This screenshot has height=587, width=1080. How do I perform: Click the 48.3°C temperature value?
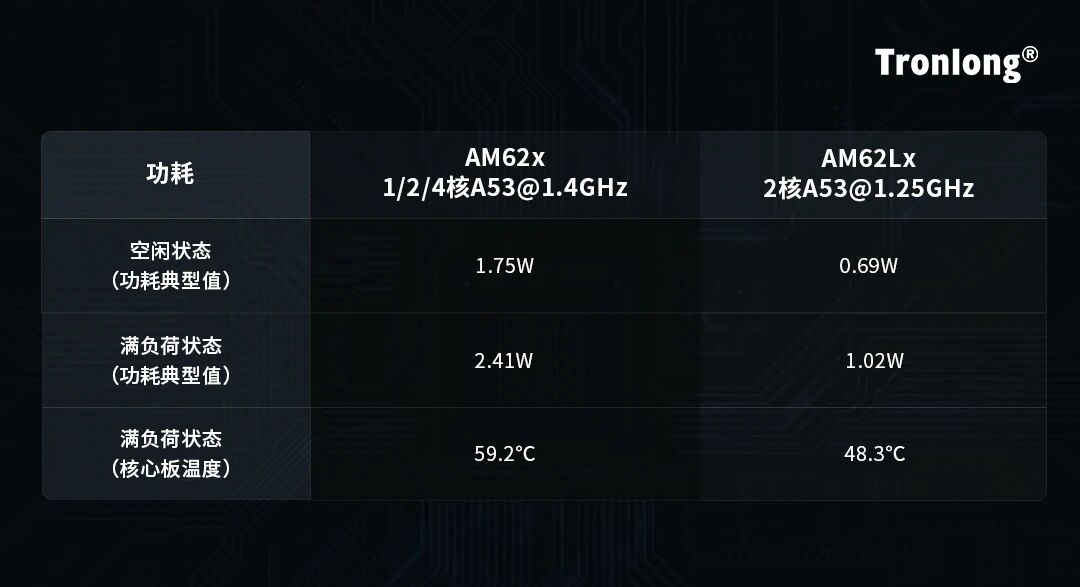pyautogui.click(x=875, y=453)
